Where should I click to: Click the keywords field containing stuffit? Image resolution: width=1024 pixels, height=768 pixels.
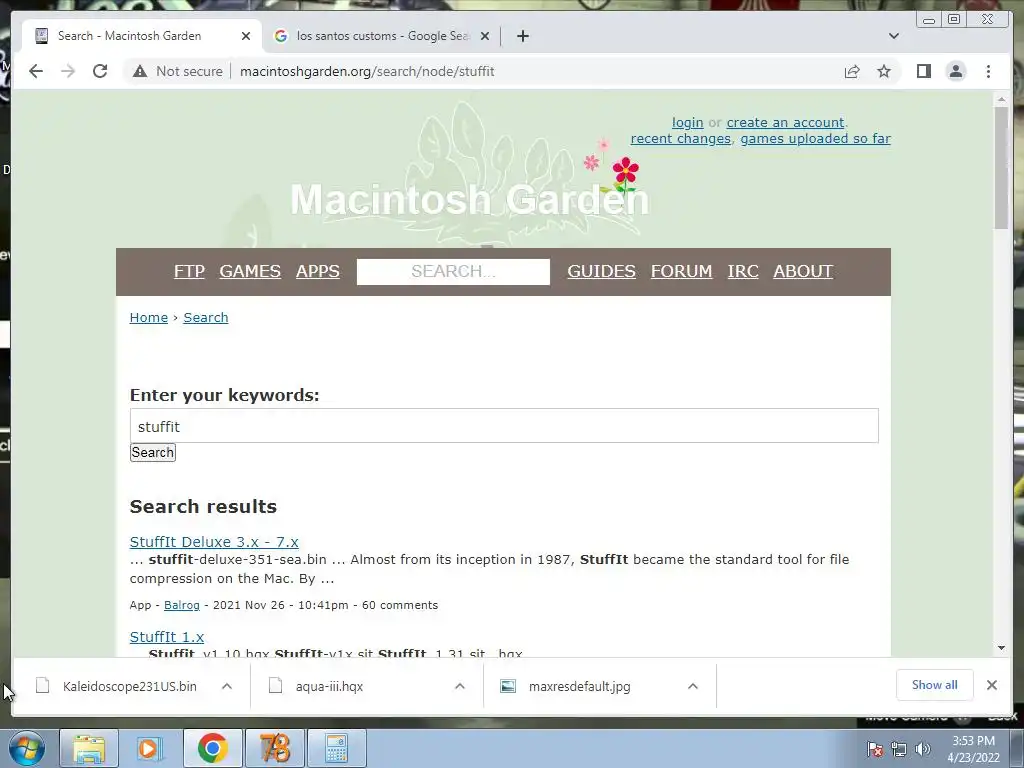[x=504, y=426]
